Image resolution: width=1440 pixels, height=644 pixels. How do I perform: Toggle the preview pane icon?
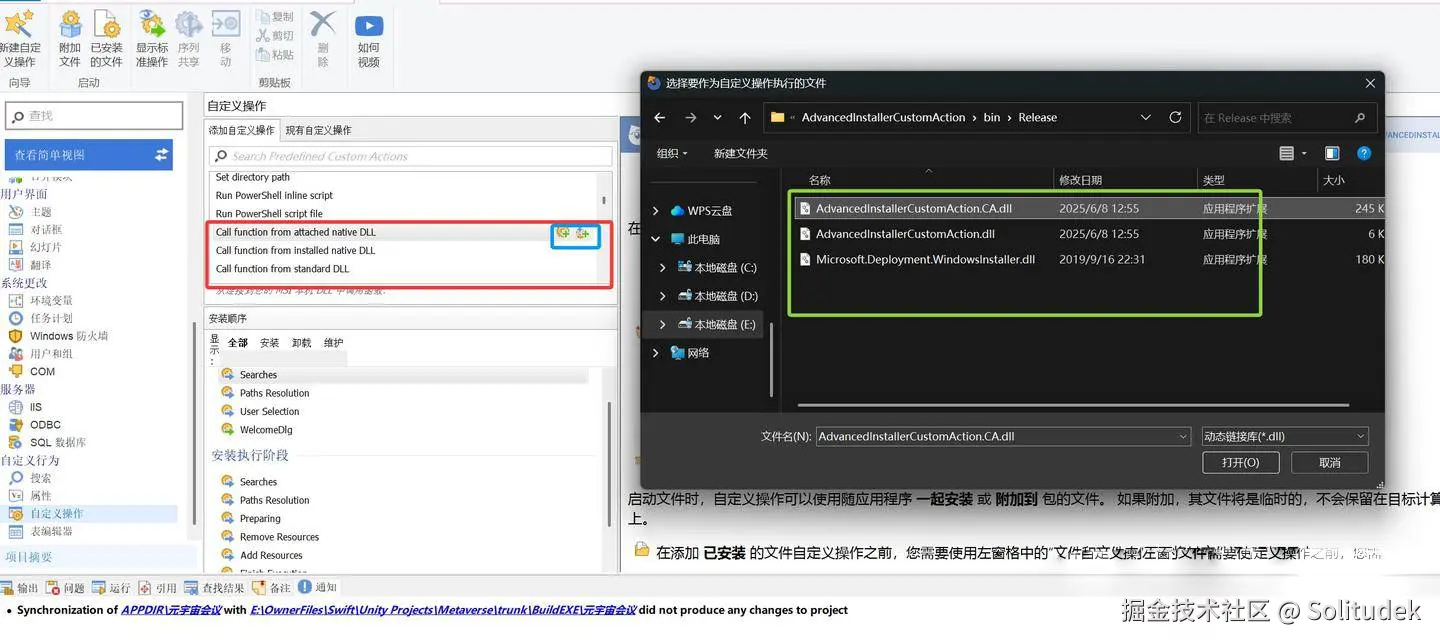(1332, 153)
